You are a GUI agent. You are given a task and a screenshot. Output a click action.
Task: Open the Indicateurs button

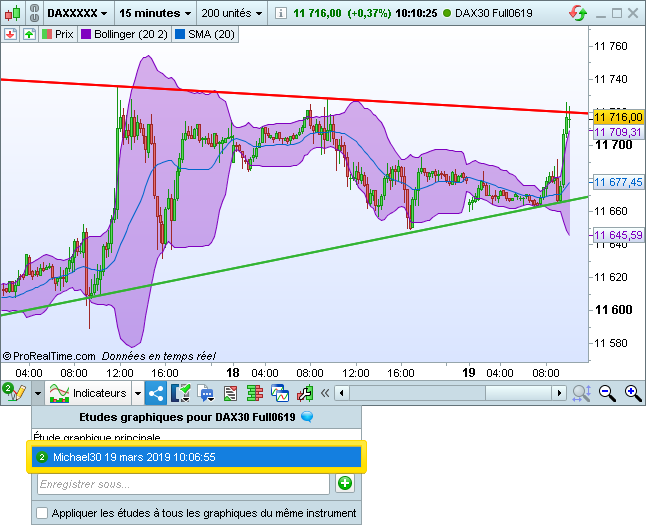[90, 393]
